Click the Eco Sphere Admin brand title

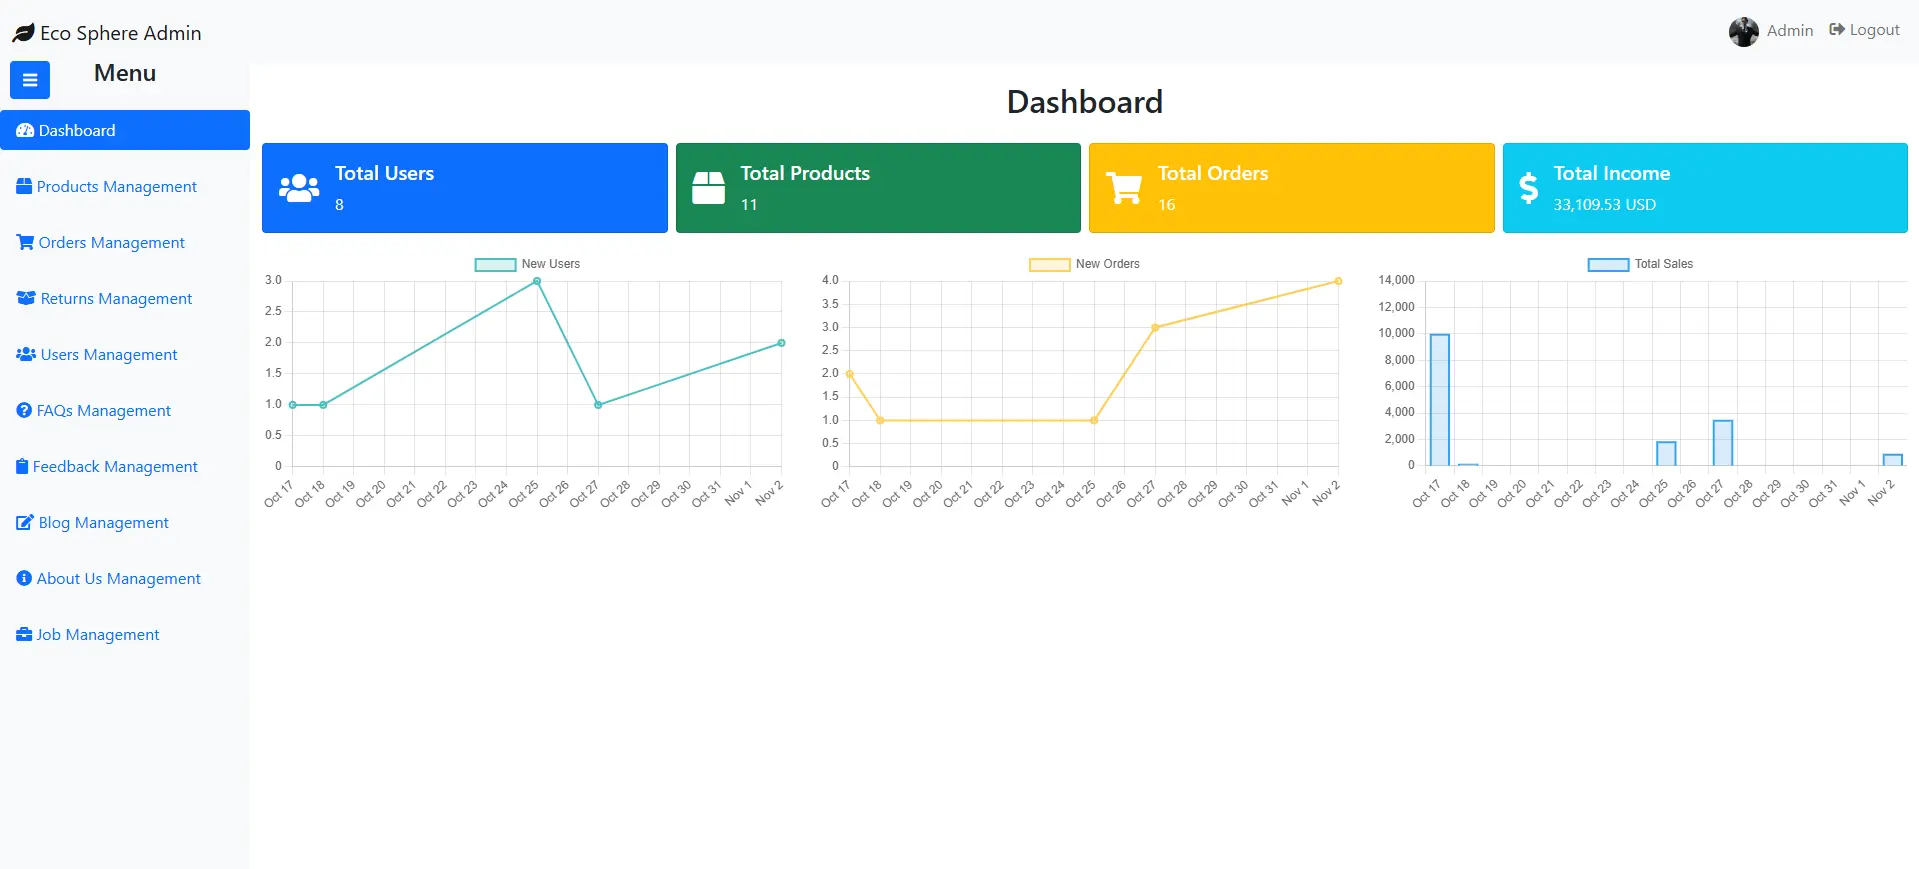pos(120,33)
